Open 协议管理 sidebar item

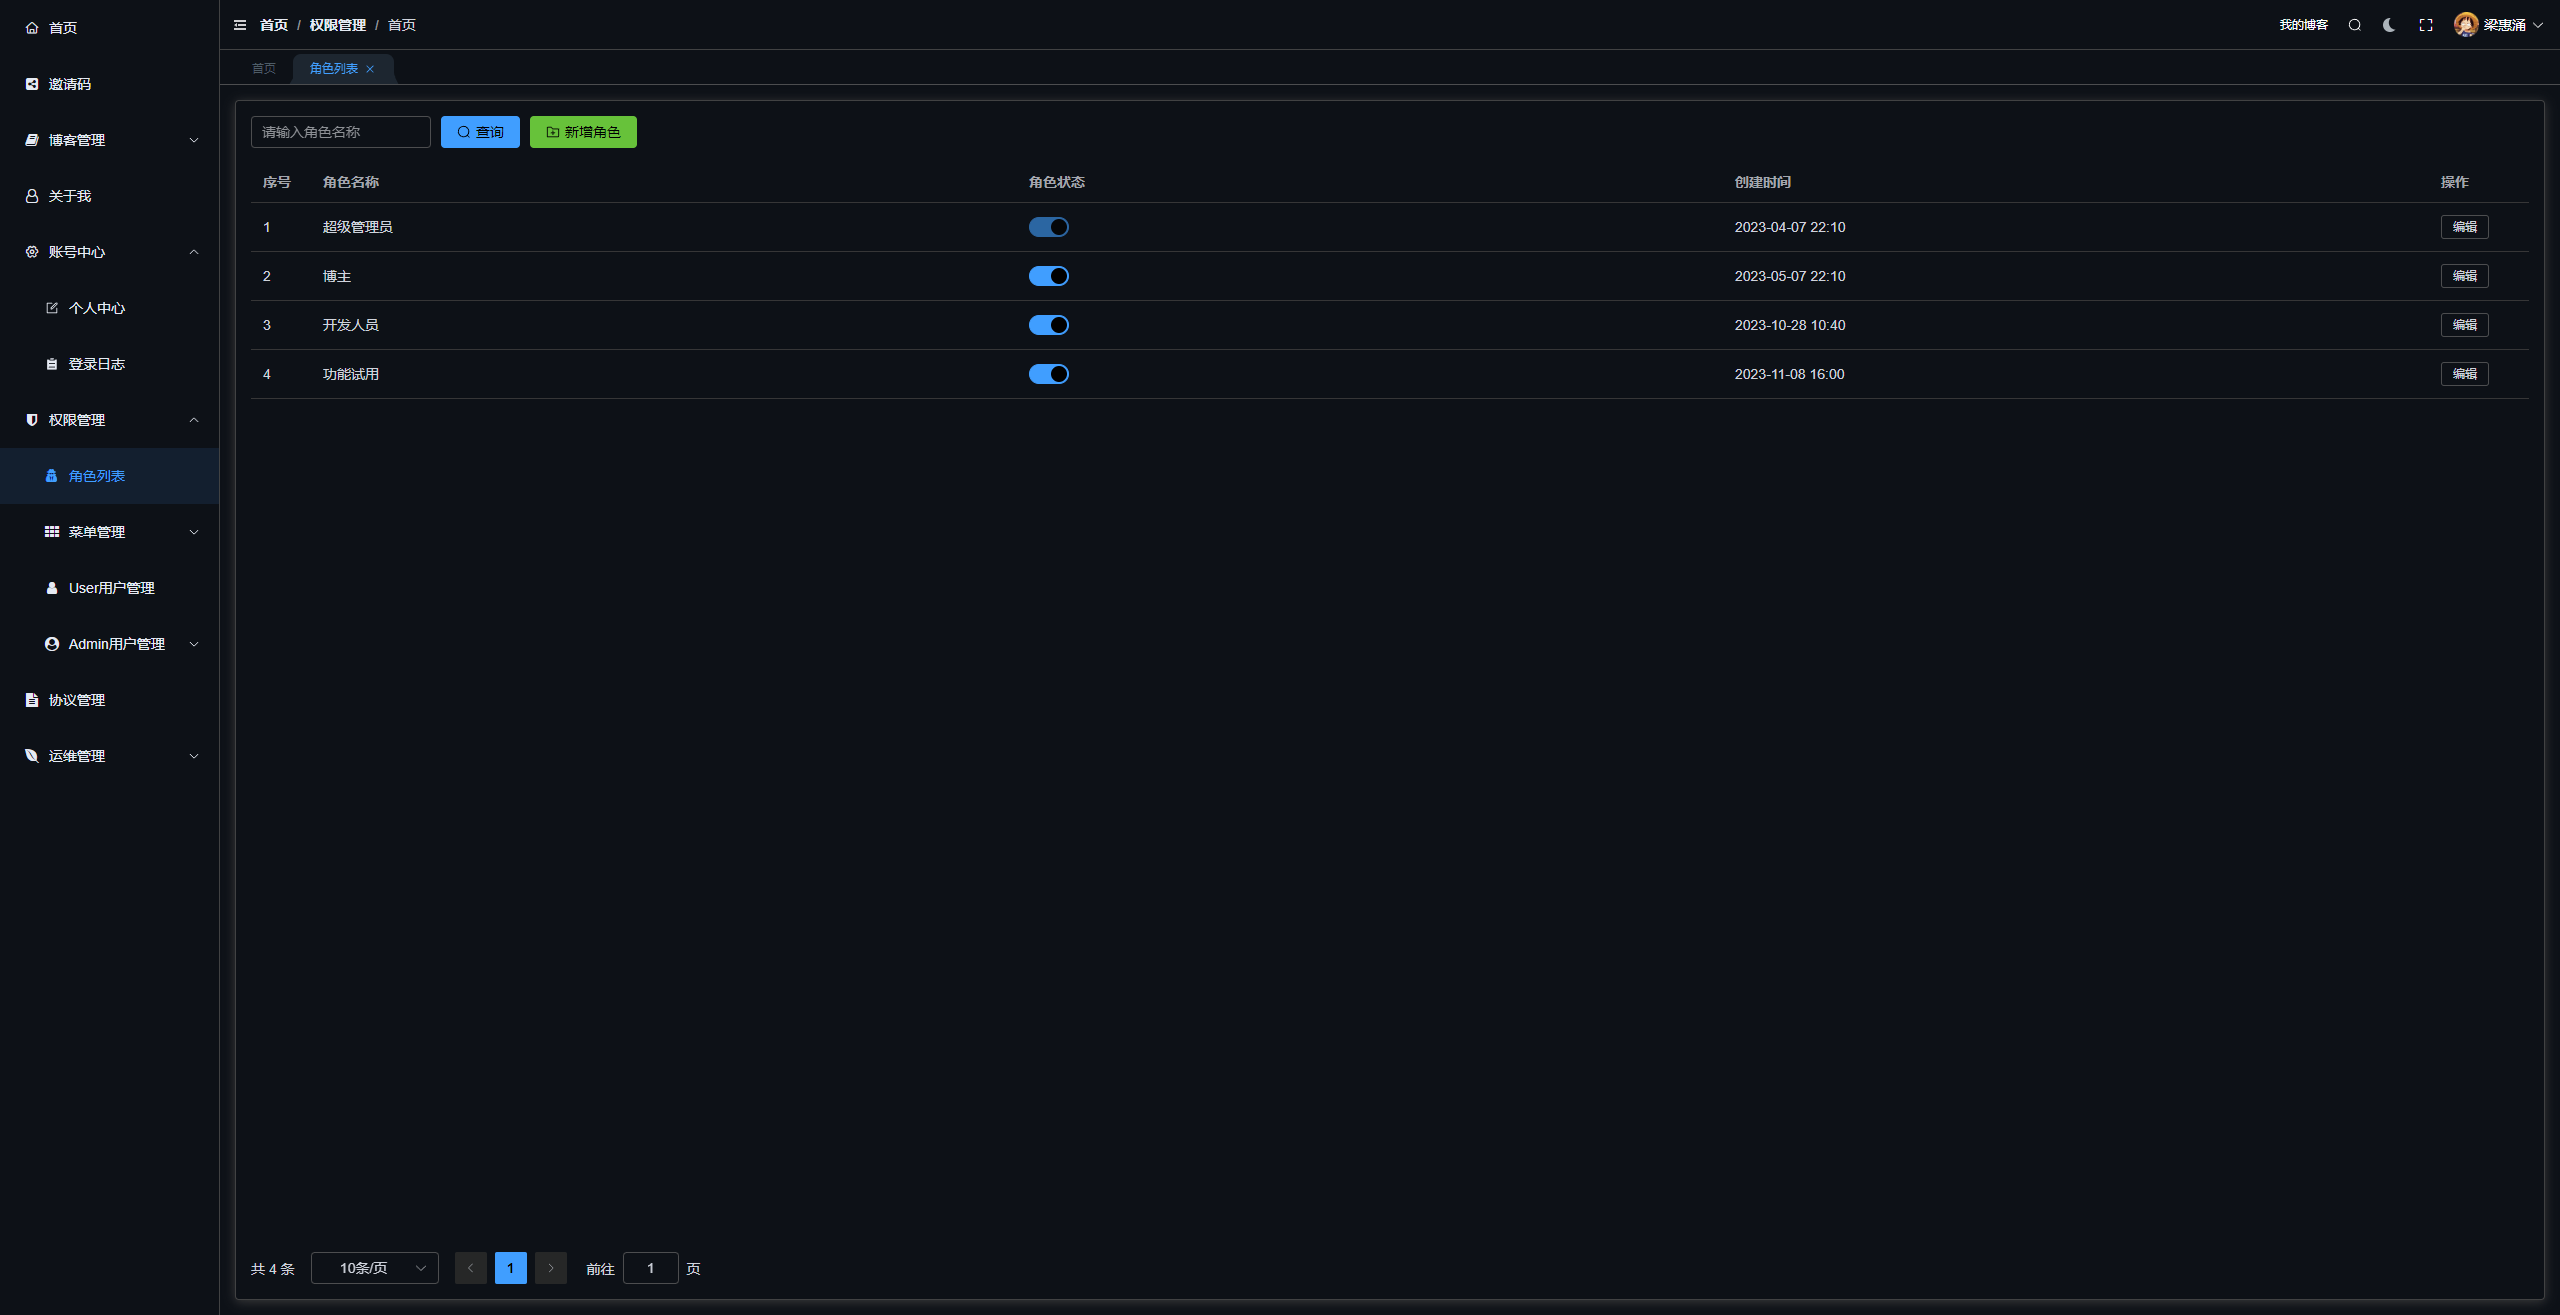click(x=77, y=700)
